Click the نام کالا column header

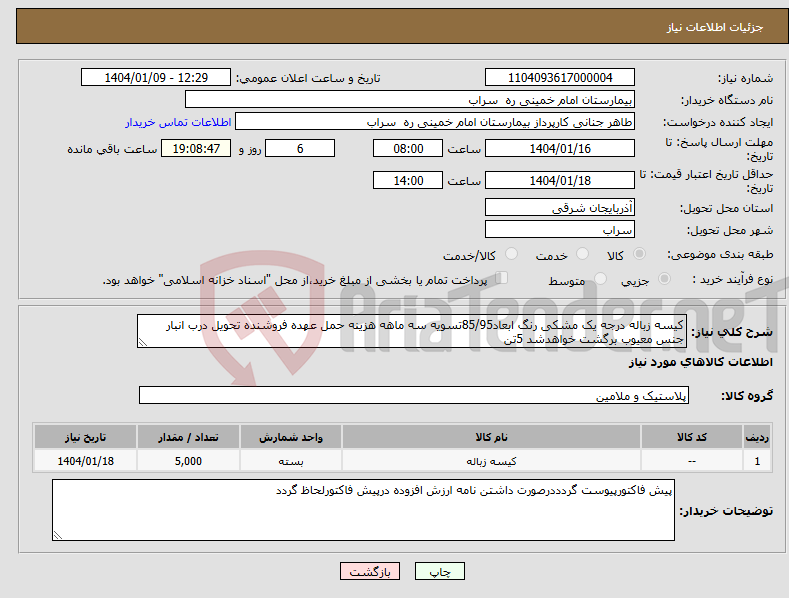point(492,437)
